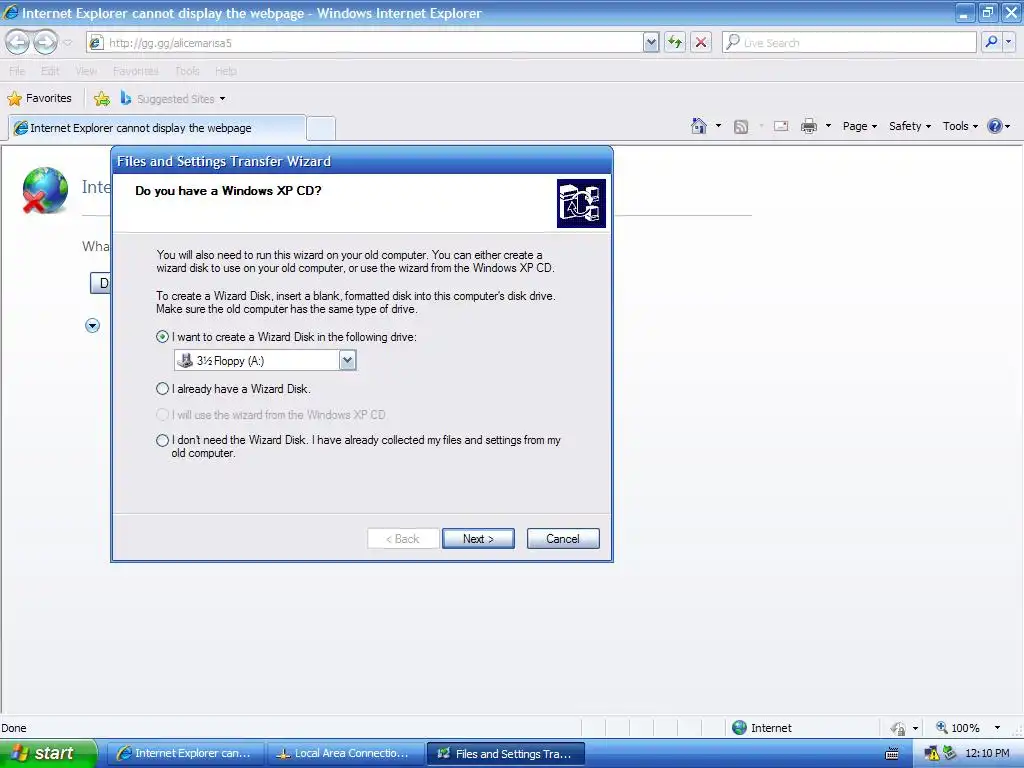Switch to Local Area Connection taskbar button

click(x=346, y=754)
